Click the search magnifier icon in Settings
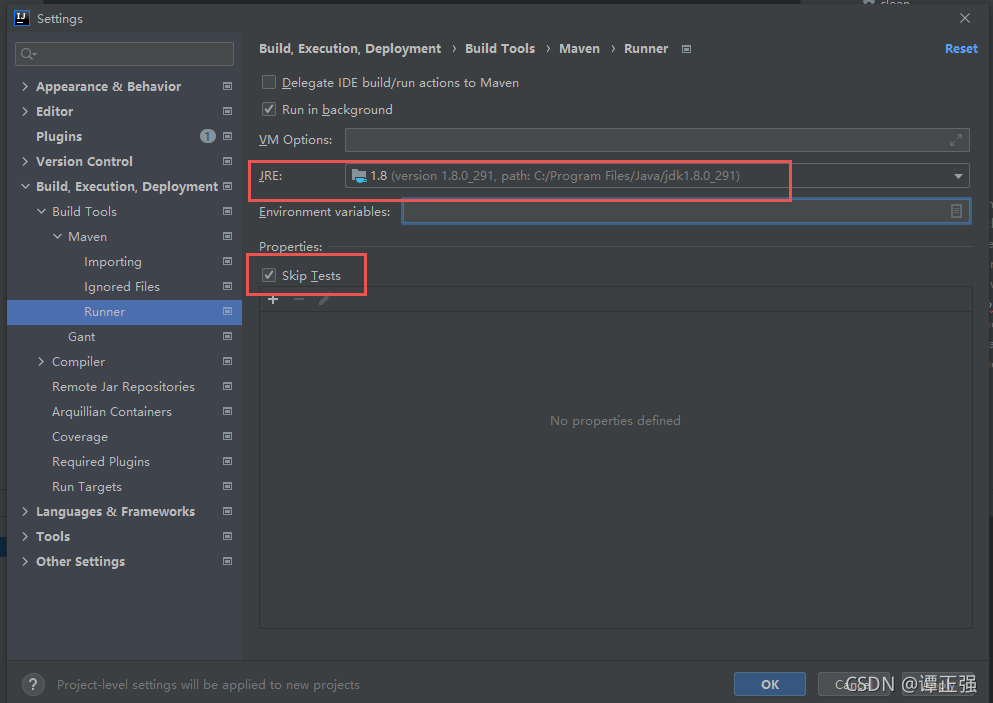Viewport: 993px width, 703px height. tap(28, 54)
